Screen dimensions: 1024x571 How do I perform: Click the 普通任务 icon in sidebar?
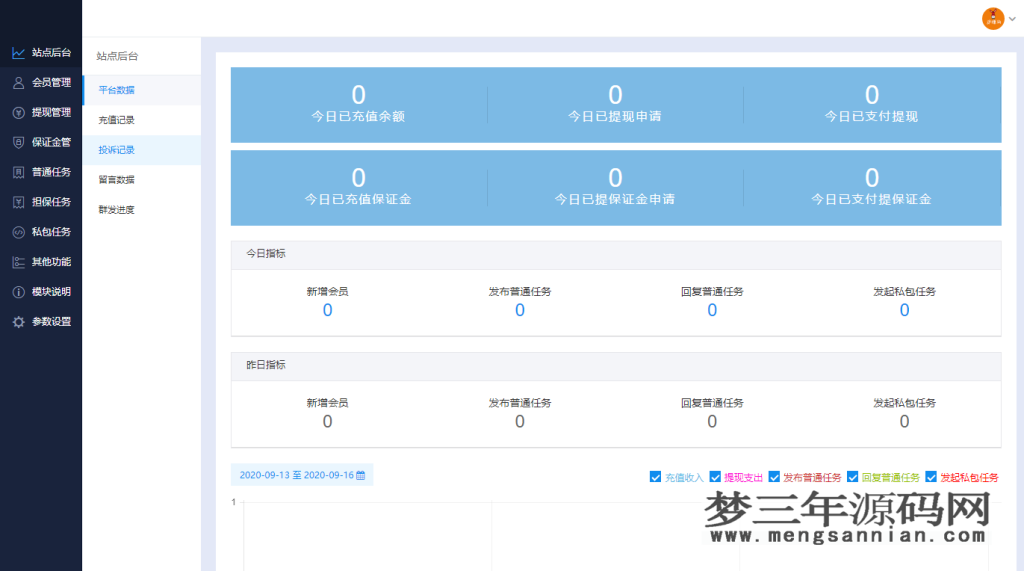[18, 172]
